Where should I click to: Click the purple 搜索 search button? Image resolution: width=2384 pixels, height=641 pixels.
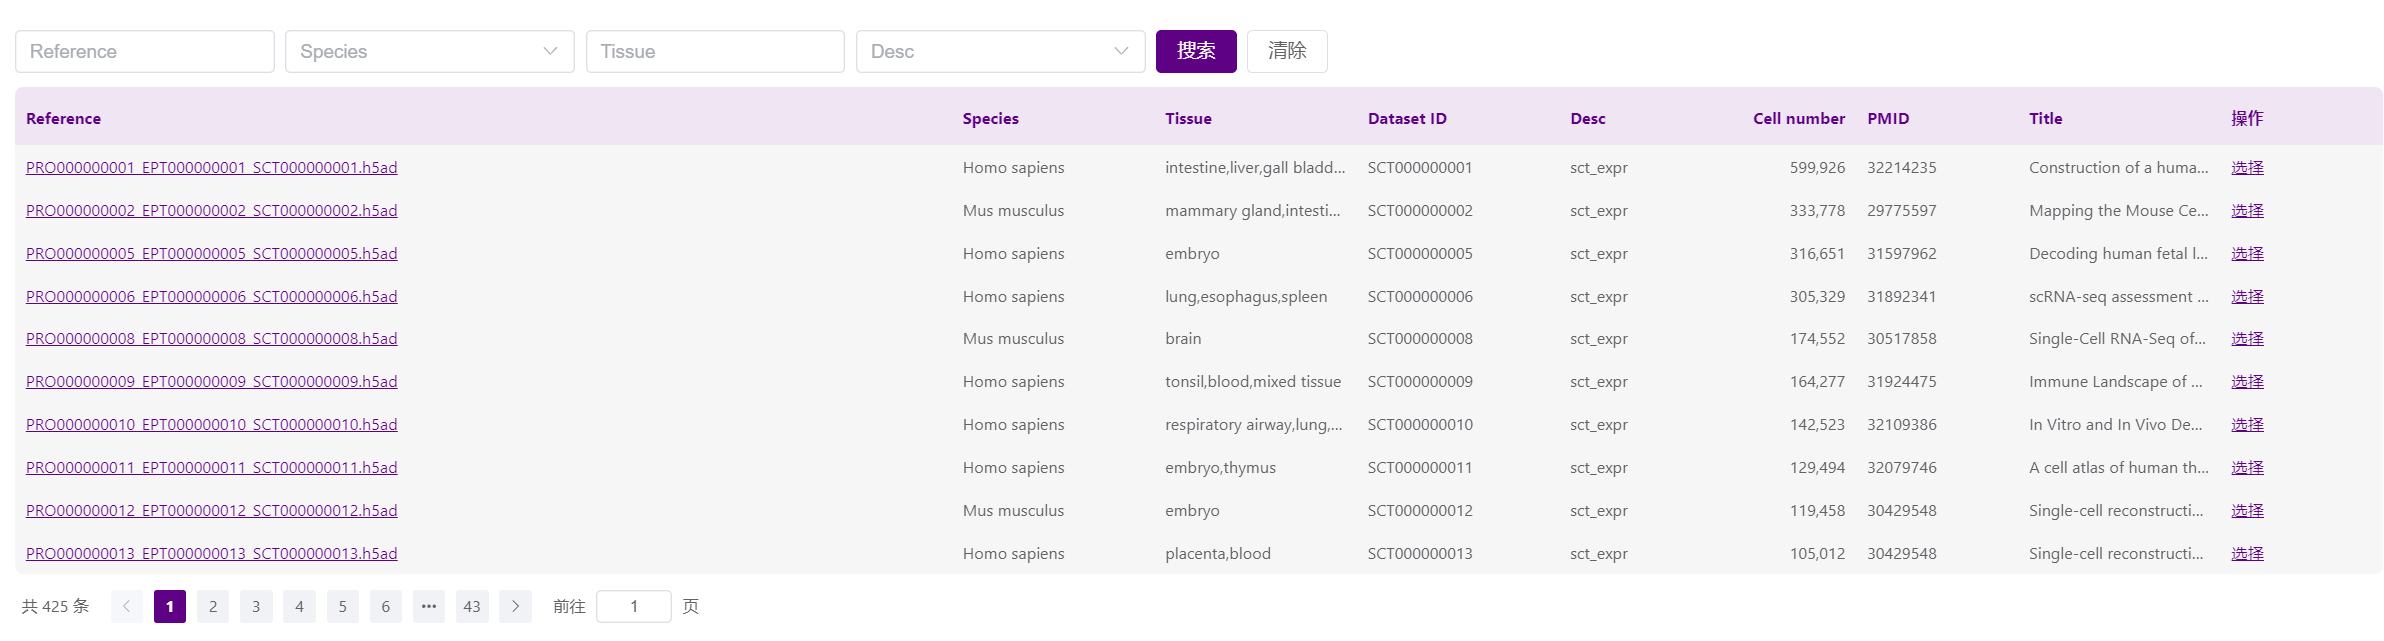pyautogui.click(x=1195, y=51)
